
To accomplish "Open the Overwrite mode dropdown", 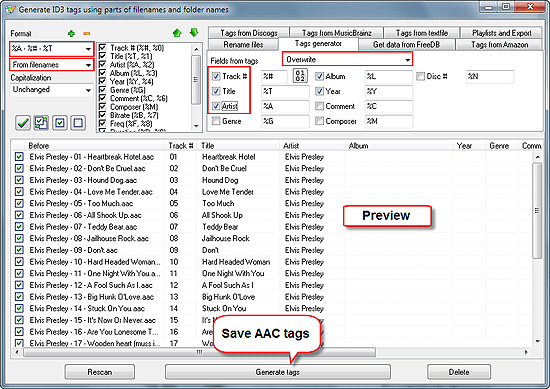I will [348, 59].
